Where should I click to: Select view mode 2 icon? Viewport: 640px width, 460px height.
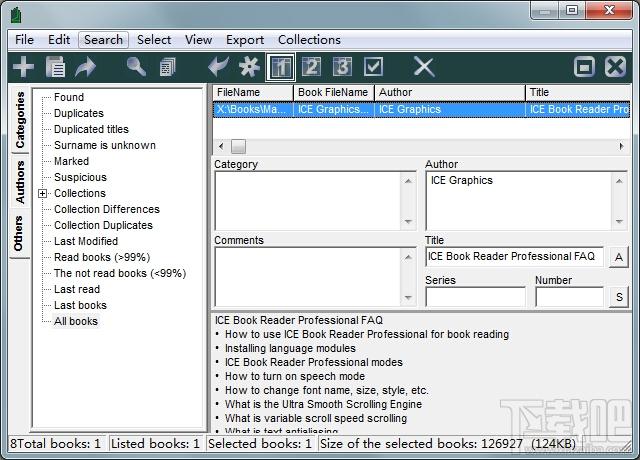[311, 67]
